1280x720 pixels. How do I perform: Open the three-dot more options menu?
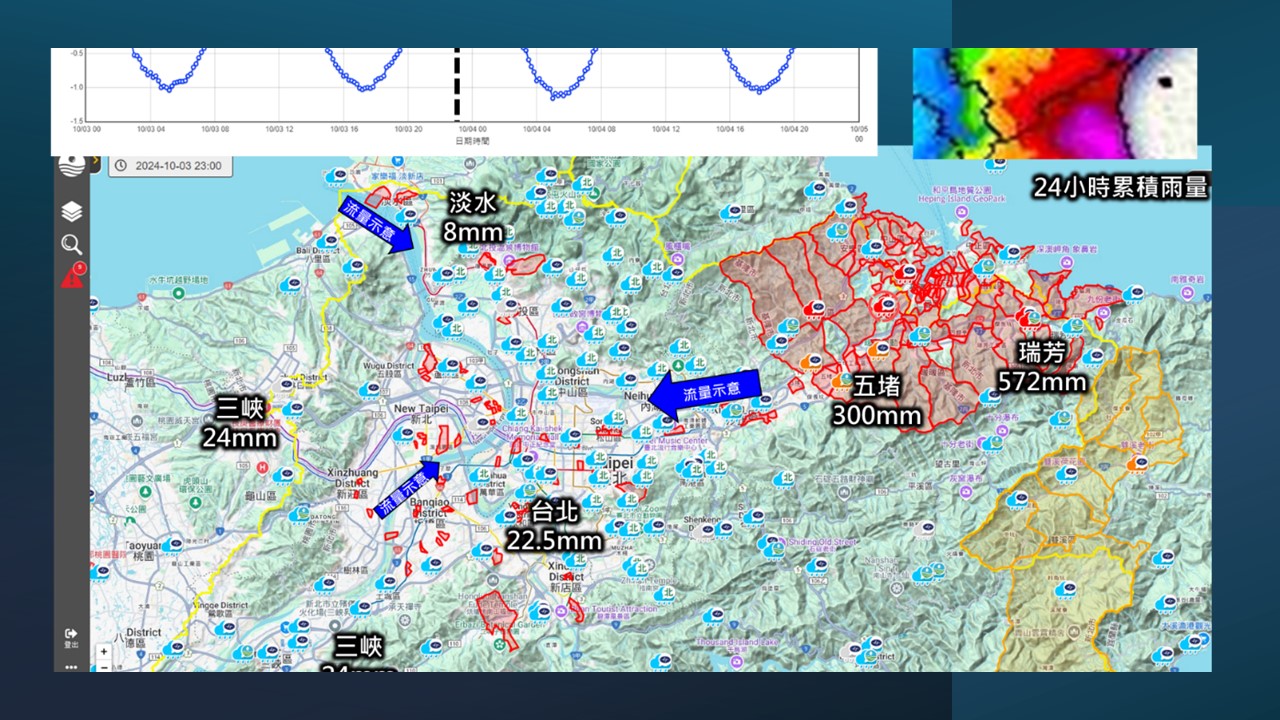click(71, 665)
